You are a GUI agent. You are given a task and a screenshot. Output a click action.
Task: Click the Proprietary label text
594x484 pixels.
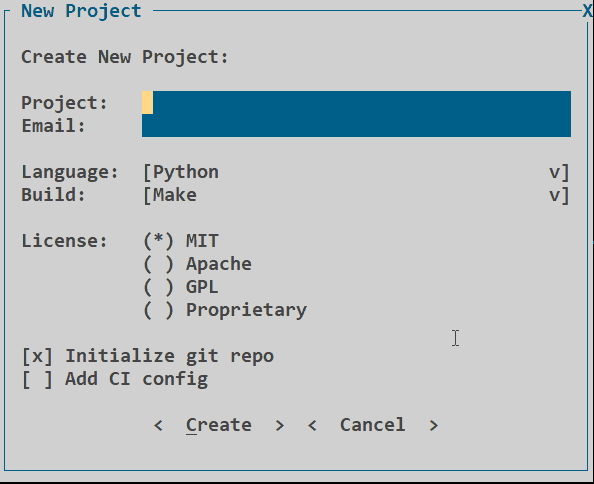coord(246,310)
